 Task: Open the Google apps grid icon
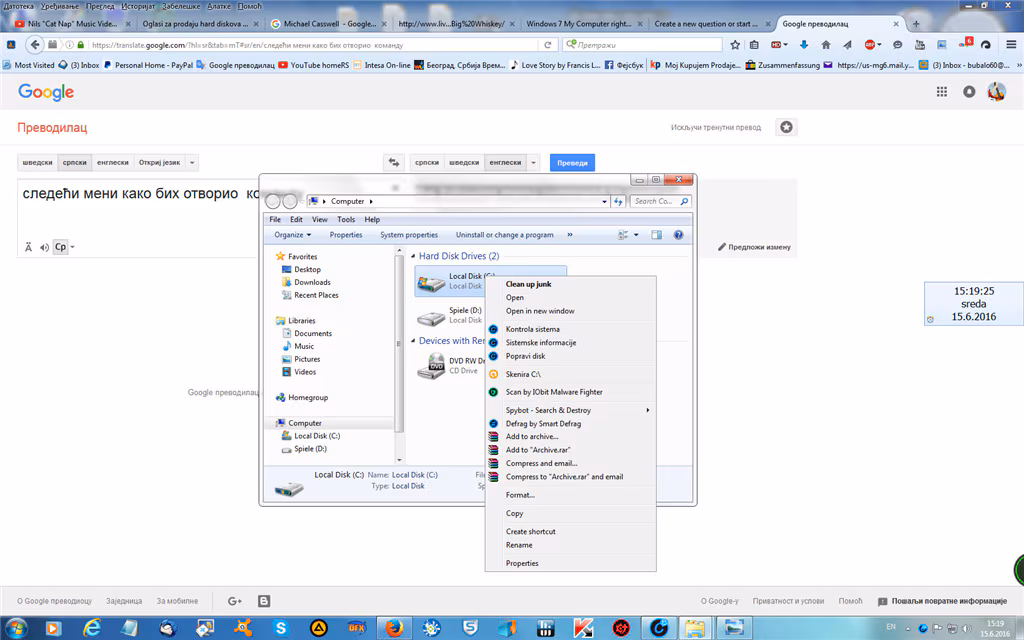(x=942, y=92)
